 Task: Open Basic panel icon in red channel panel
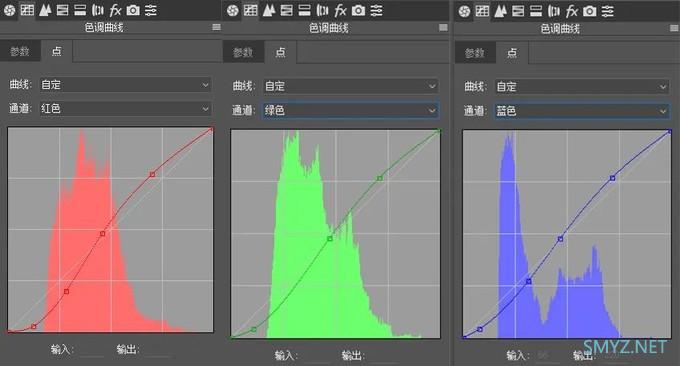9,10
